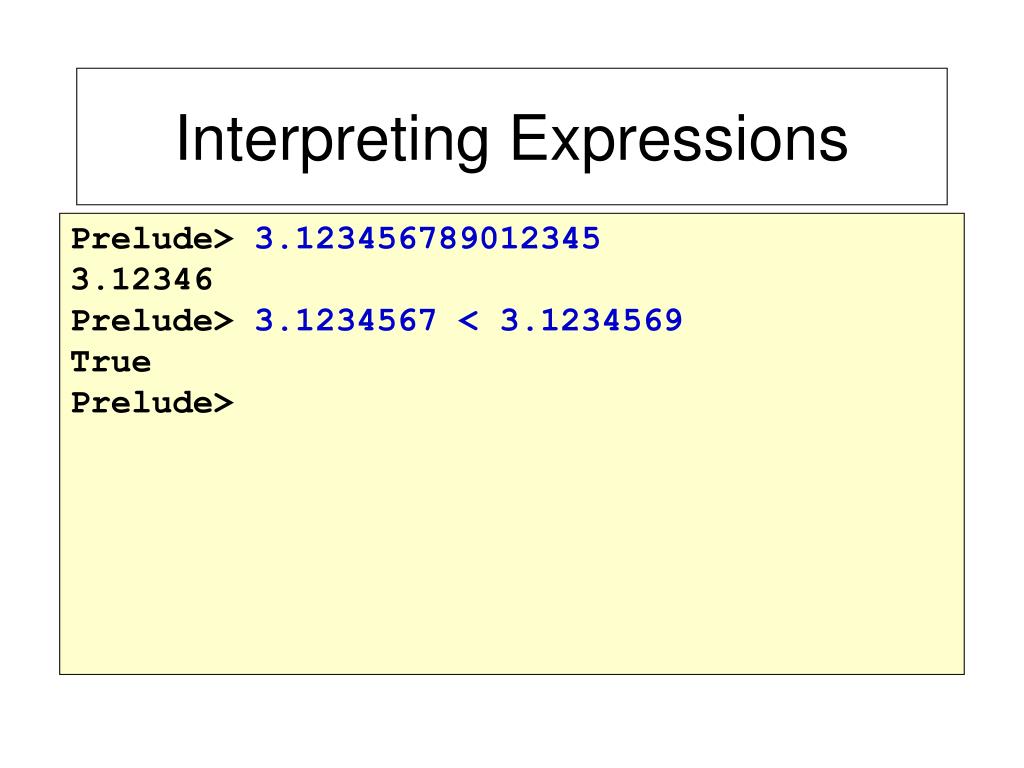Click the word Interpreting in the title
Image resolution: width=1024 pixels, height=768 pixels.
(332, 141)
